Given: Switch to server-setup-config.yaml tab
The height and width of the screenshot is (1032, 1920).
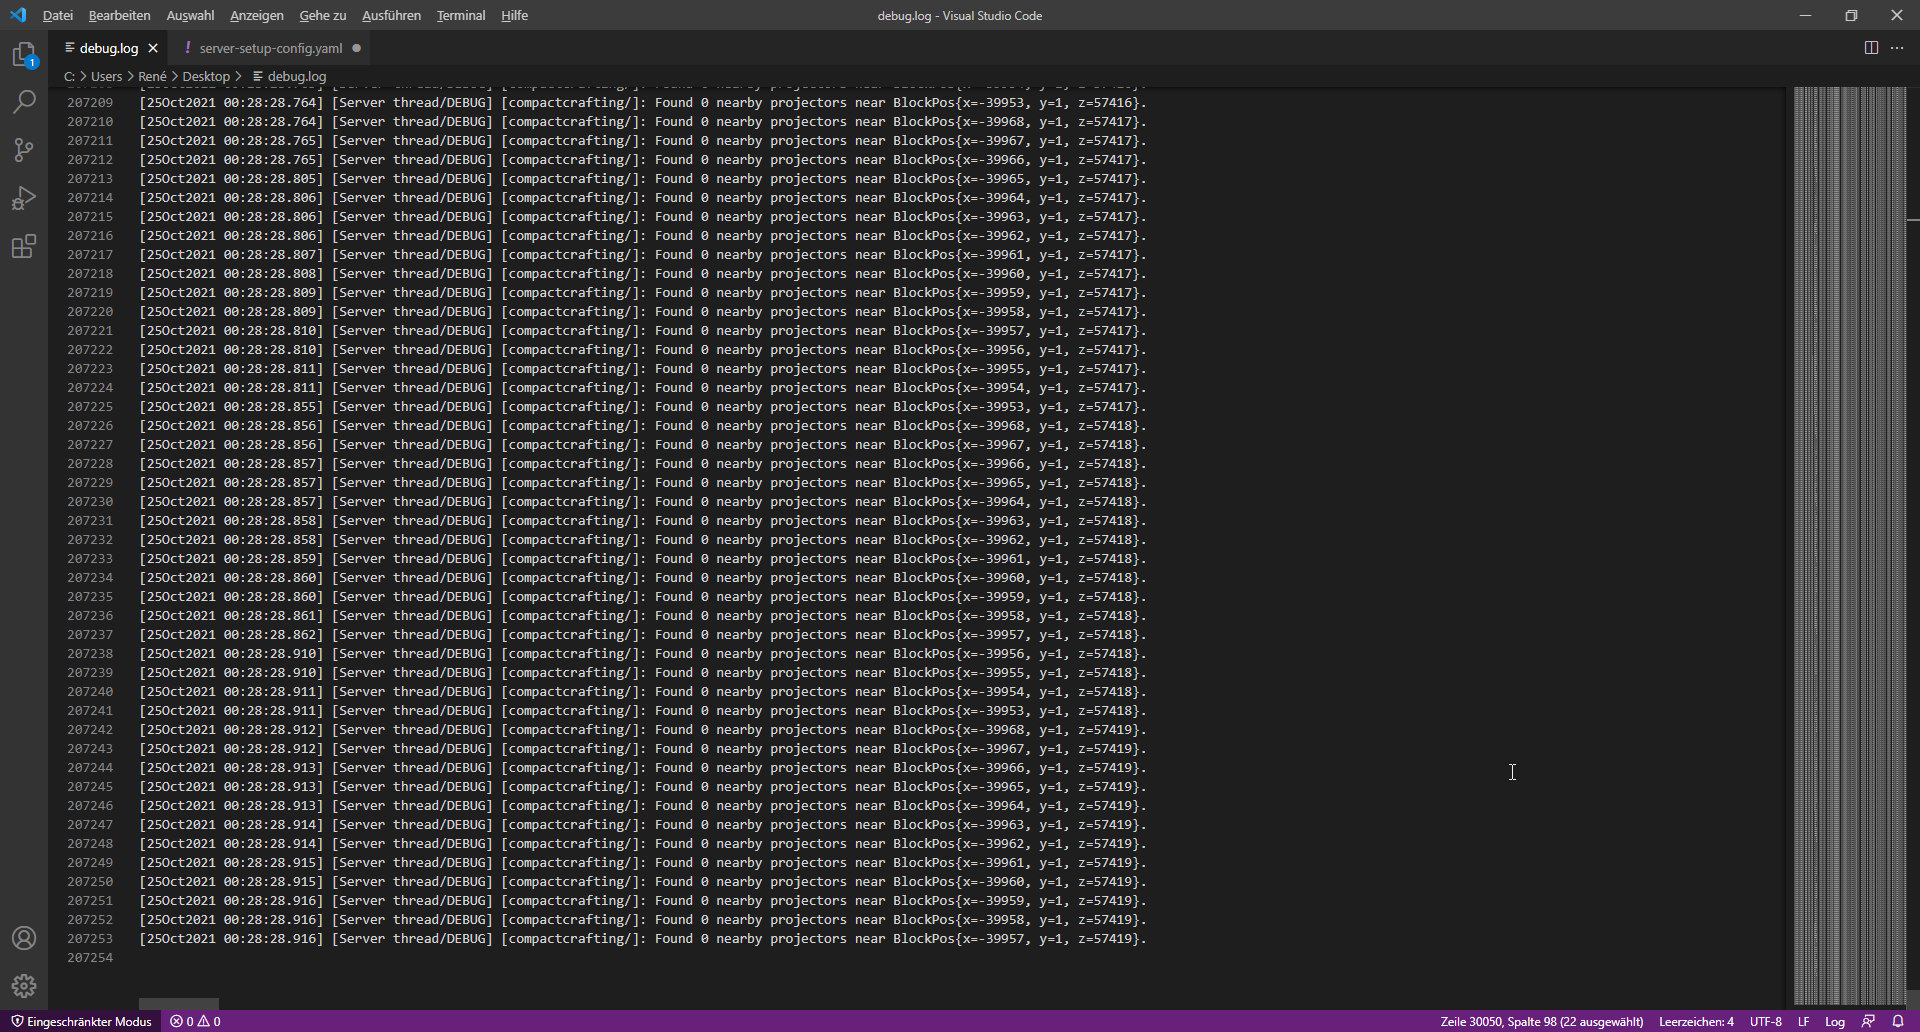Looking at the screenshot, I should [x=270, y=48].
